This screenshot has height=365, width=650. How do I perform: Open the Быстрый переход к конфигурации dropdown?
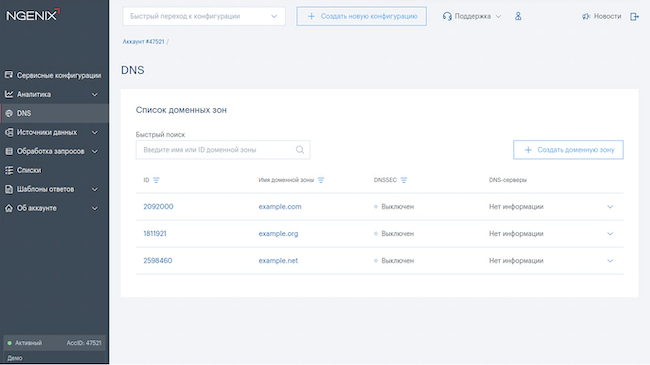click(204, 16)
